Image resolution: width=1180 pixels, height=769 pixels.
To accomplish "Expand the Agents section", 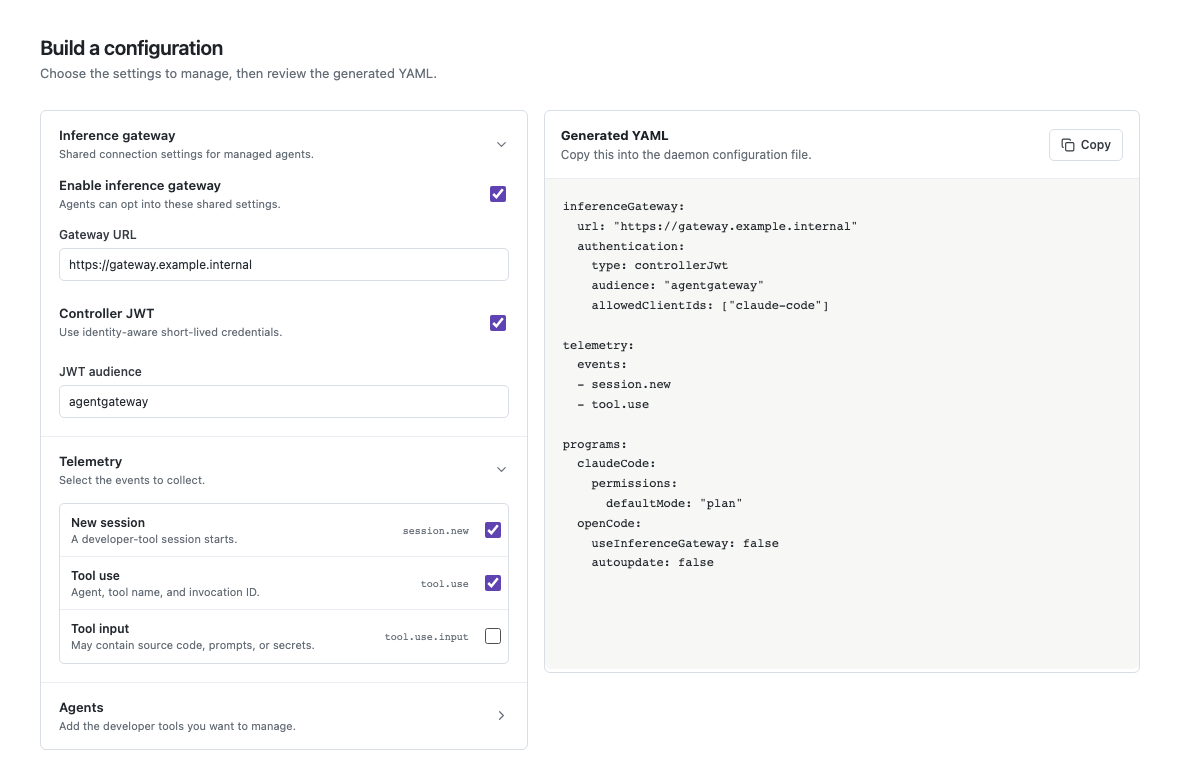I will [x=501, y=716].
